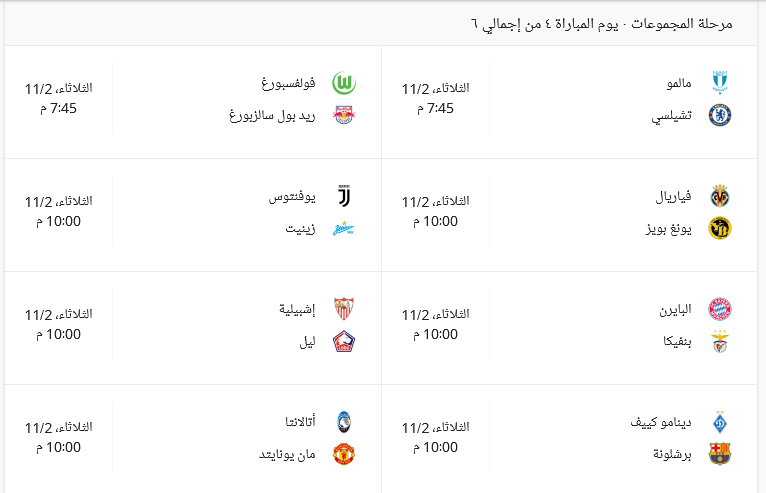The height and width of the screenshot is (493, 766).
Task: Click the Malmö club crest
Action: coord(720,82)
